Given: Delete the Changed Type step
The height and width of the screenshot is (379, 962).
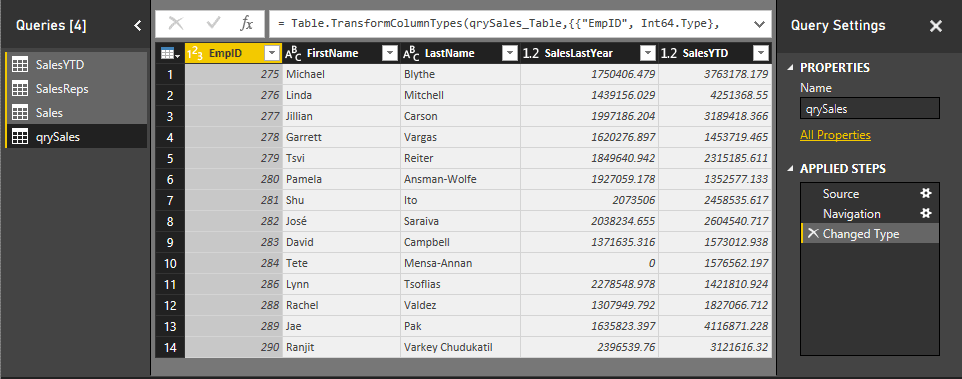Looking at the screenshot, I should (x=813, y=234).
